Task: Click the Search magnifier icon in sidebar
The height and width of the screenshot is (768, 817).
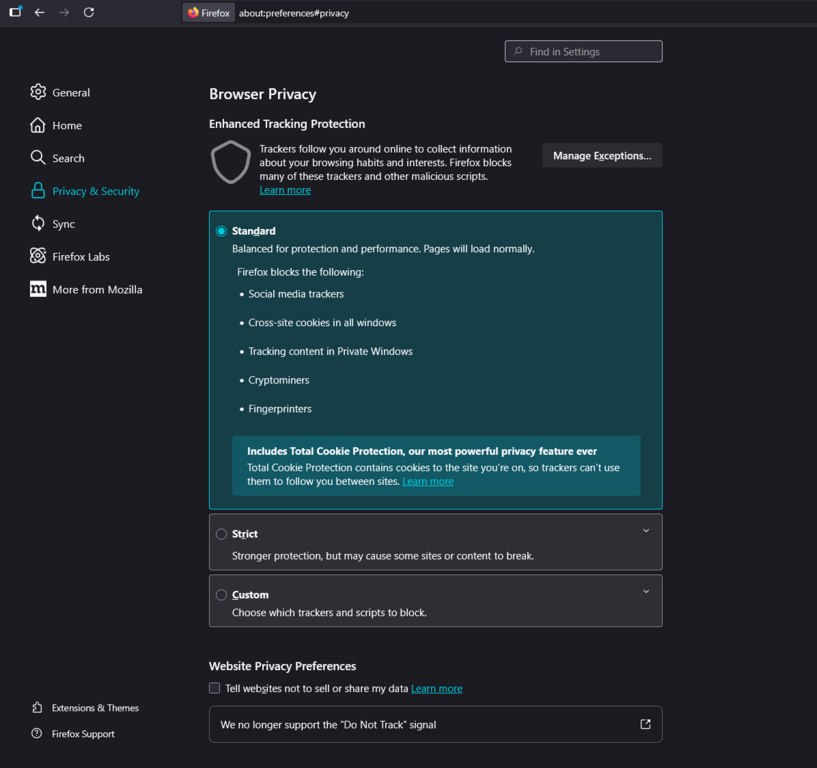Action: coord(38,158)
